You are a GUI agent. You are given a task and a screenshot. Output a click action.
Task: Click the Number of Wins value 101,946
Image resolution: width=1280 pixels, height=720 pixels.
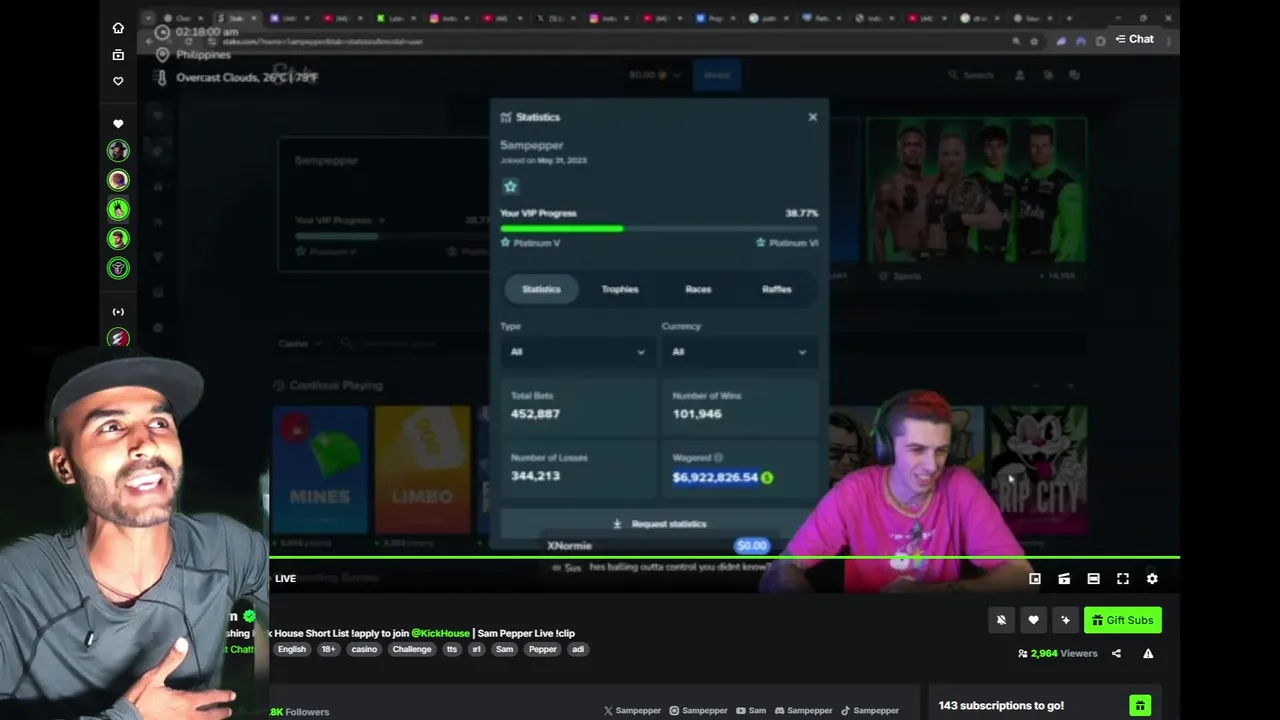pyautogui.click(x=697, y=414)
